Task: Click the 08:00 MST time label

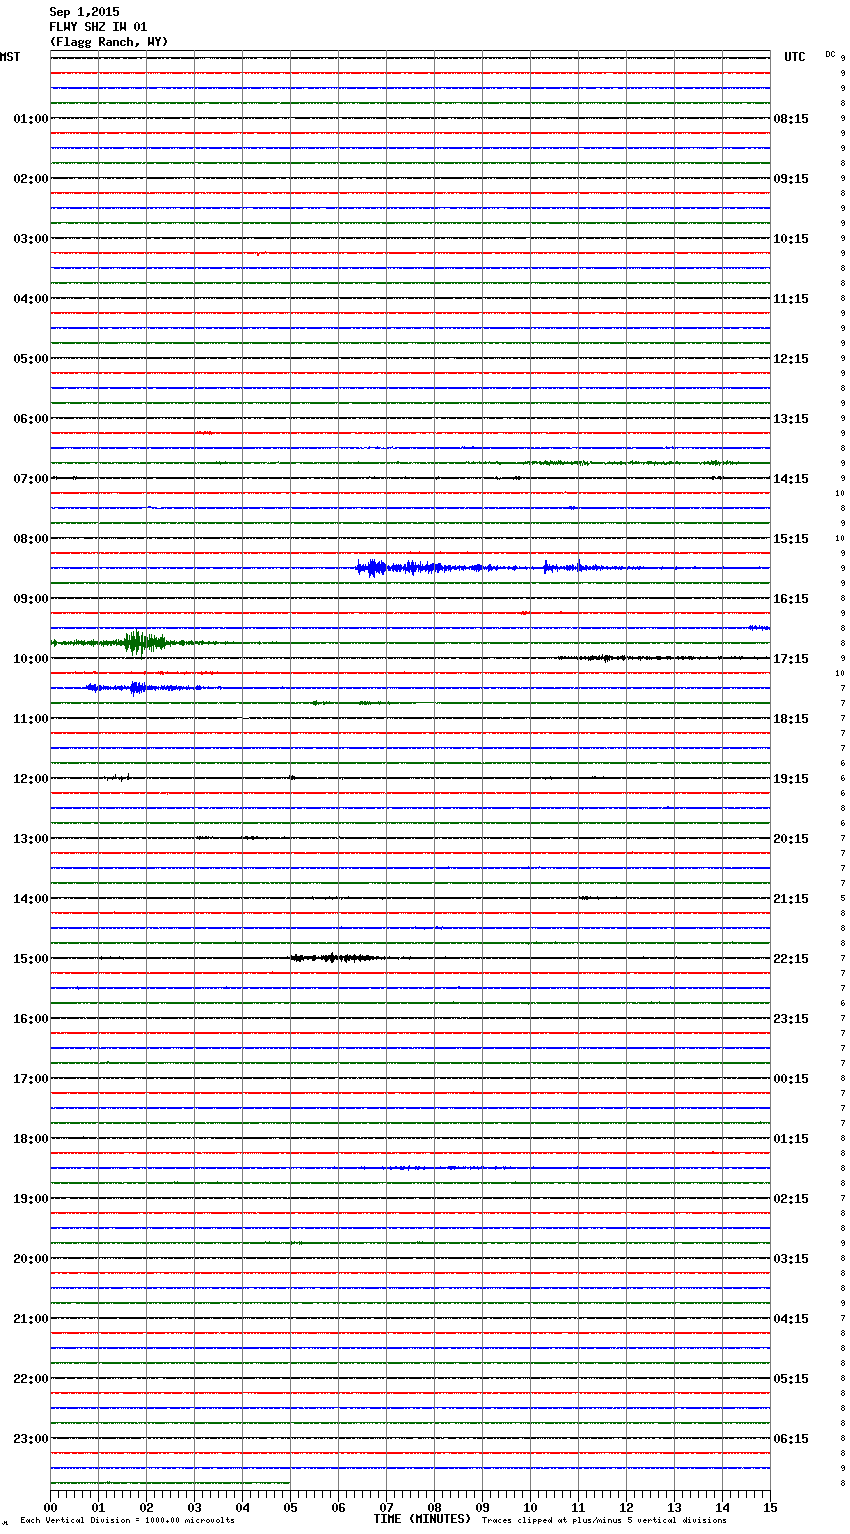Action: pyautogui.click(x=31, y=539)
